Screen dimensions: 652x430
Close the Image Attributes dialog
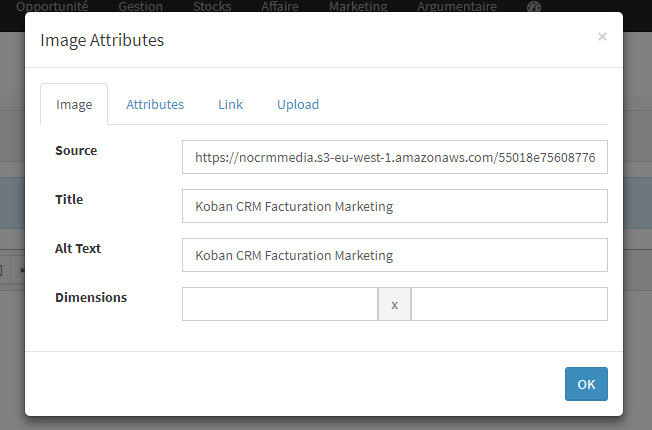click(602, 37)
